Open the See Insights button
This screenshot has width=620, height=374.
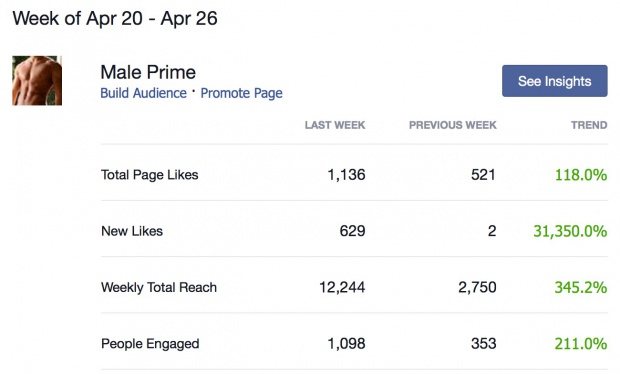tap(555, 81)
